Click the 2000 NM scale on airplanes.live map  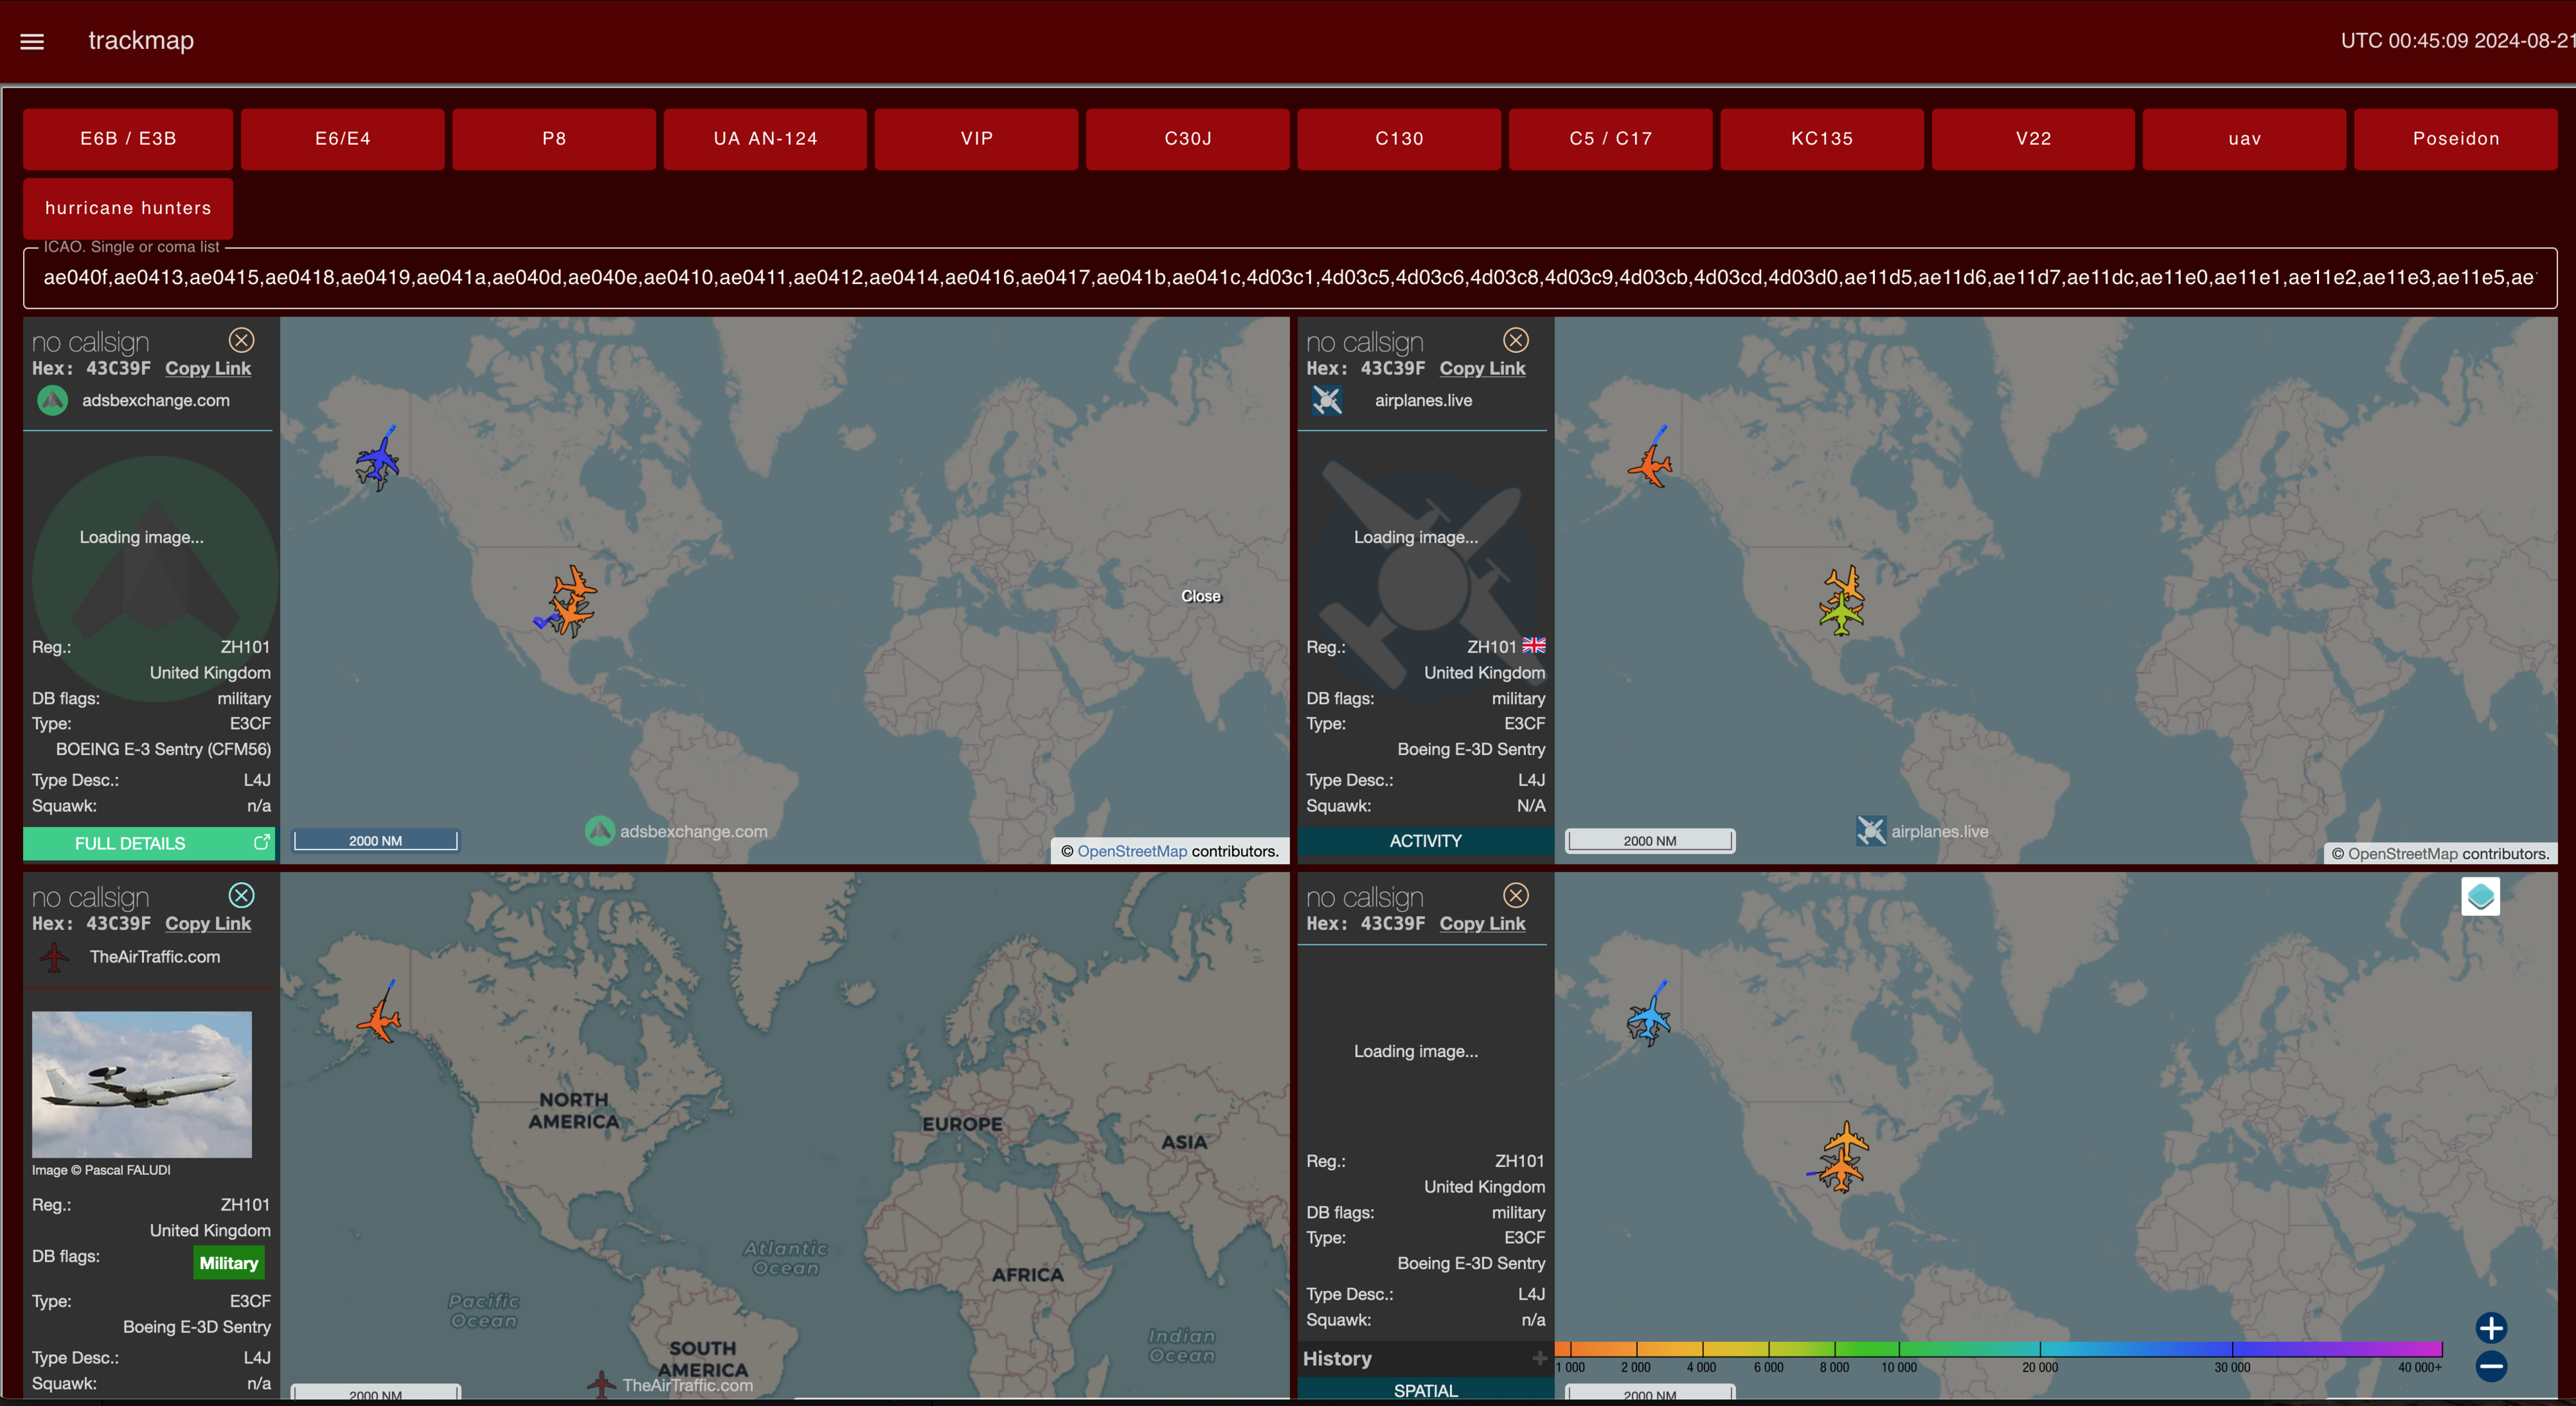pos(1650,840)
